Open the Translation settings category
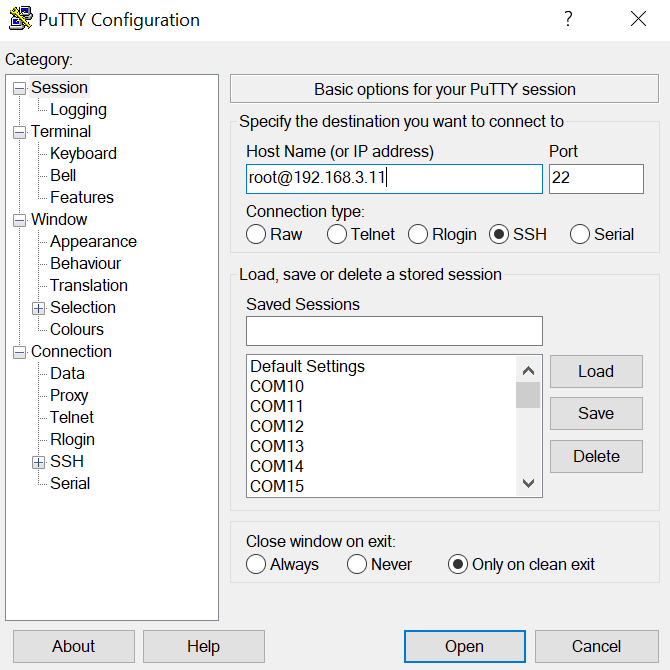The width and height of the screenshot is (670, 670). coord(88,285)
